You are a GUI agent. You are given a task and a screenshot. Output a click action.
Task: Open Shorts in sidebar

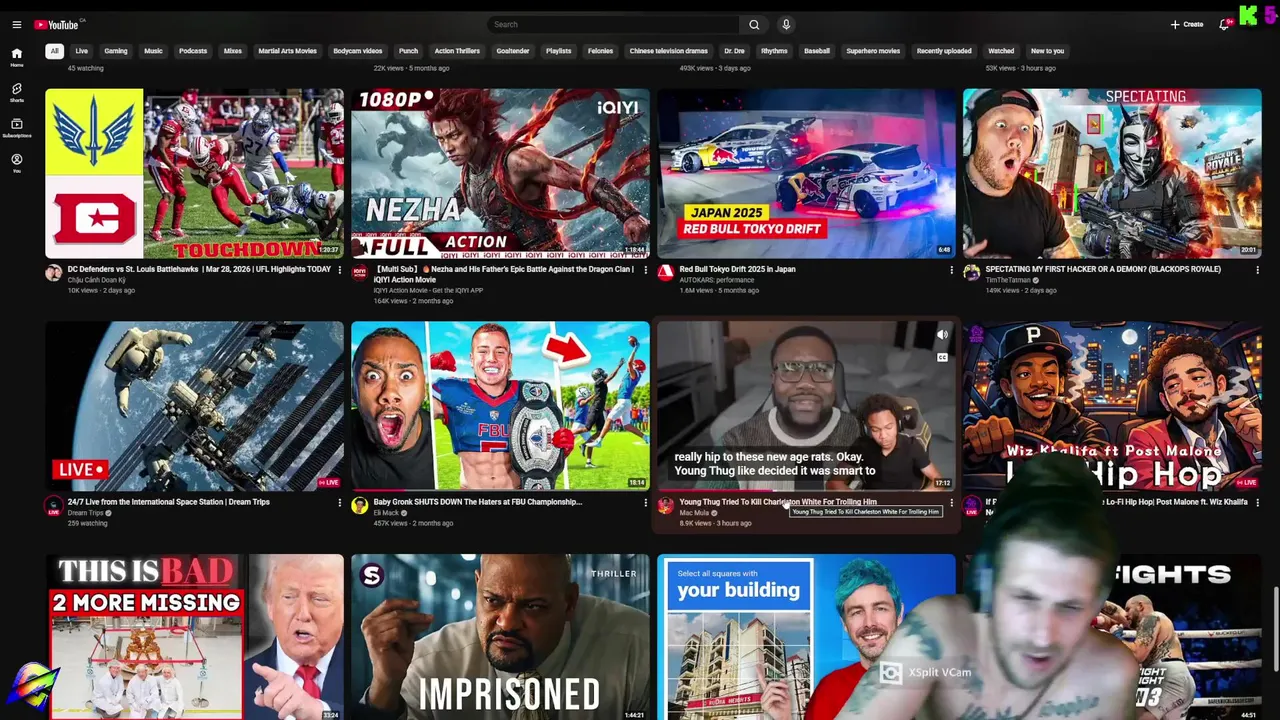[x=17, y=93]
